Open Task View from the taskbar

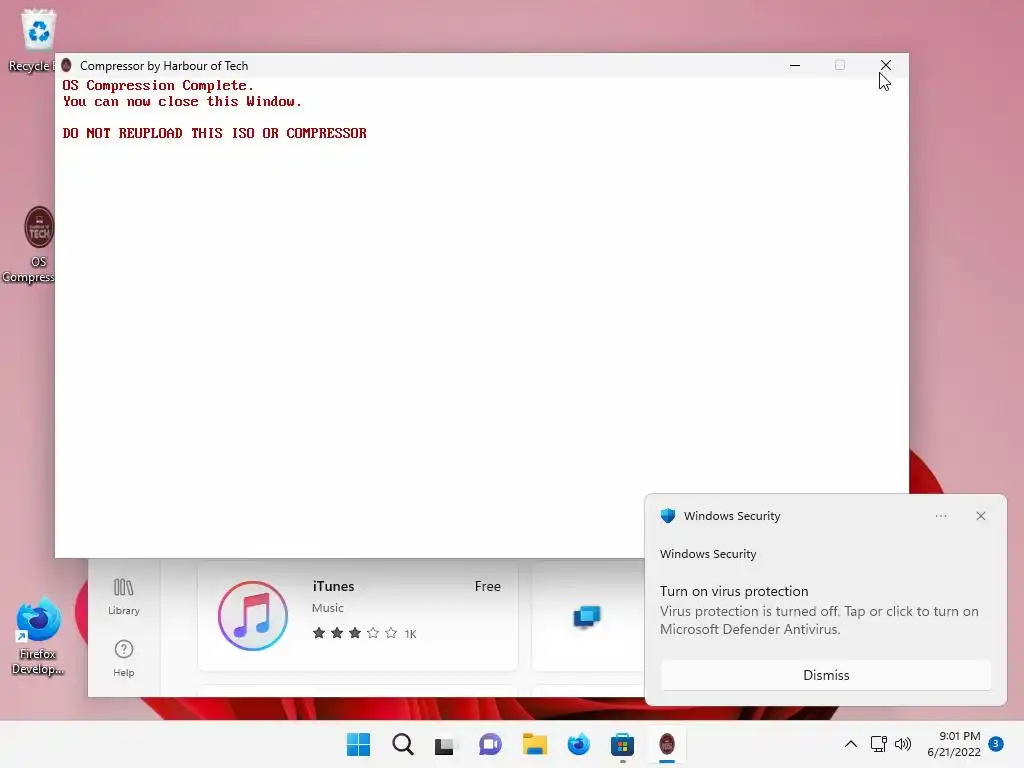[x=445, y=744]
